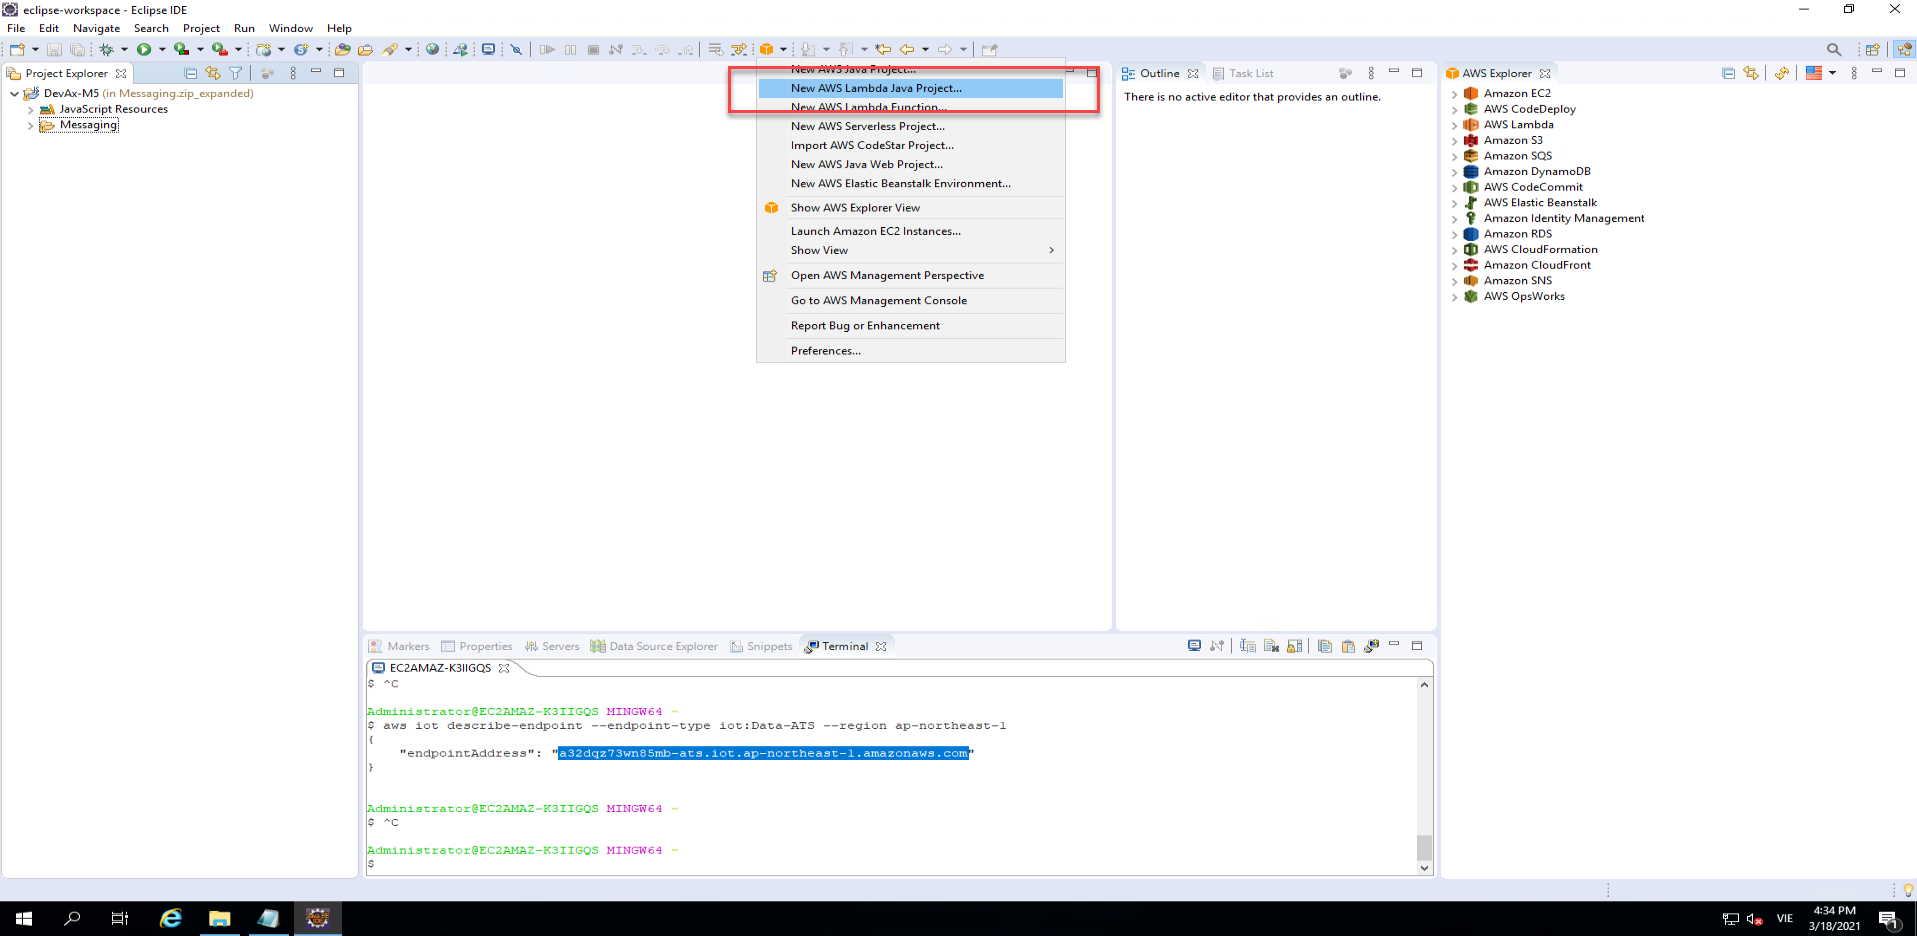Screen dimensions: 1917x936
Task: Click the Task View icon on the taskbar
Action: click(x=120, y=918)
